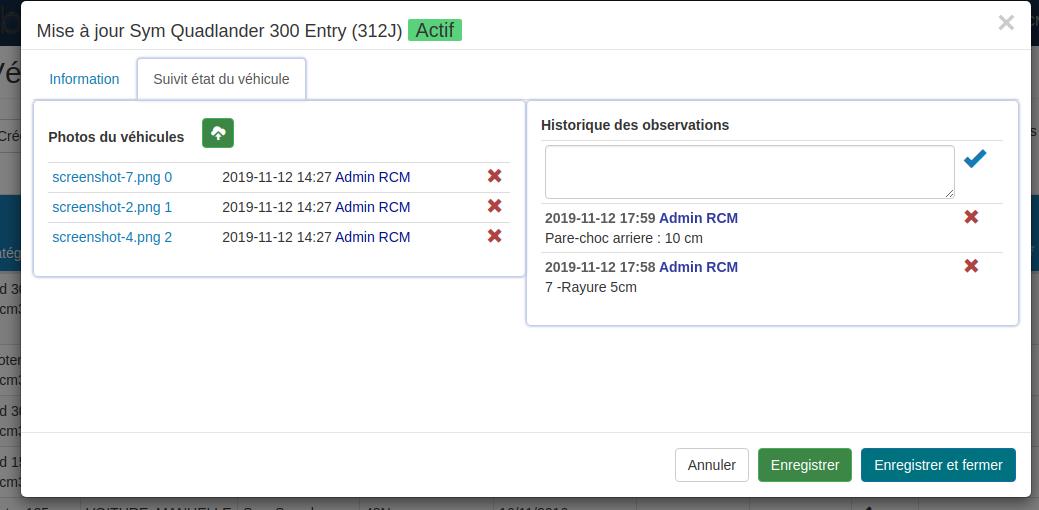Delete the Pare-choc arriere observation
The height and width of the screenshot is (510, 1039).
tap(971, 217)
